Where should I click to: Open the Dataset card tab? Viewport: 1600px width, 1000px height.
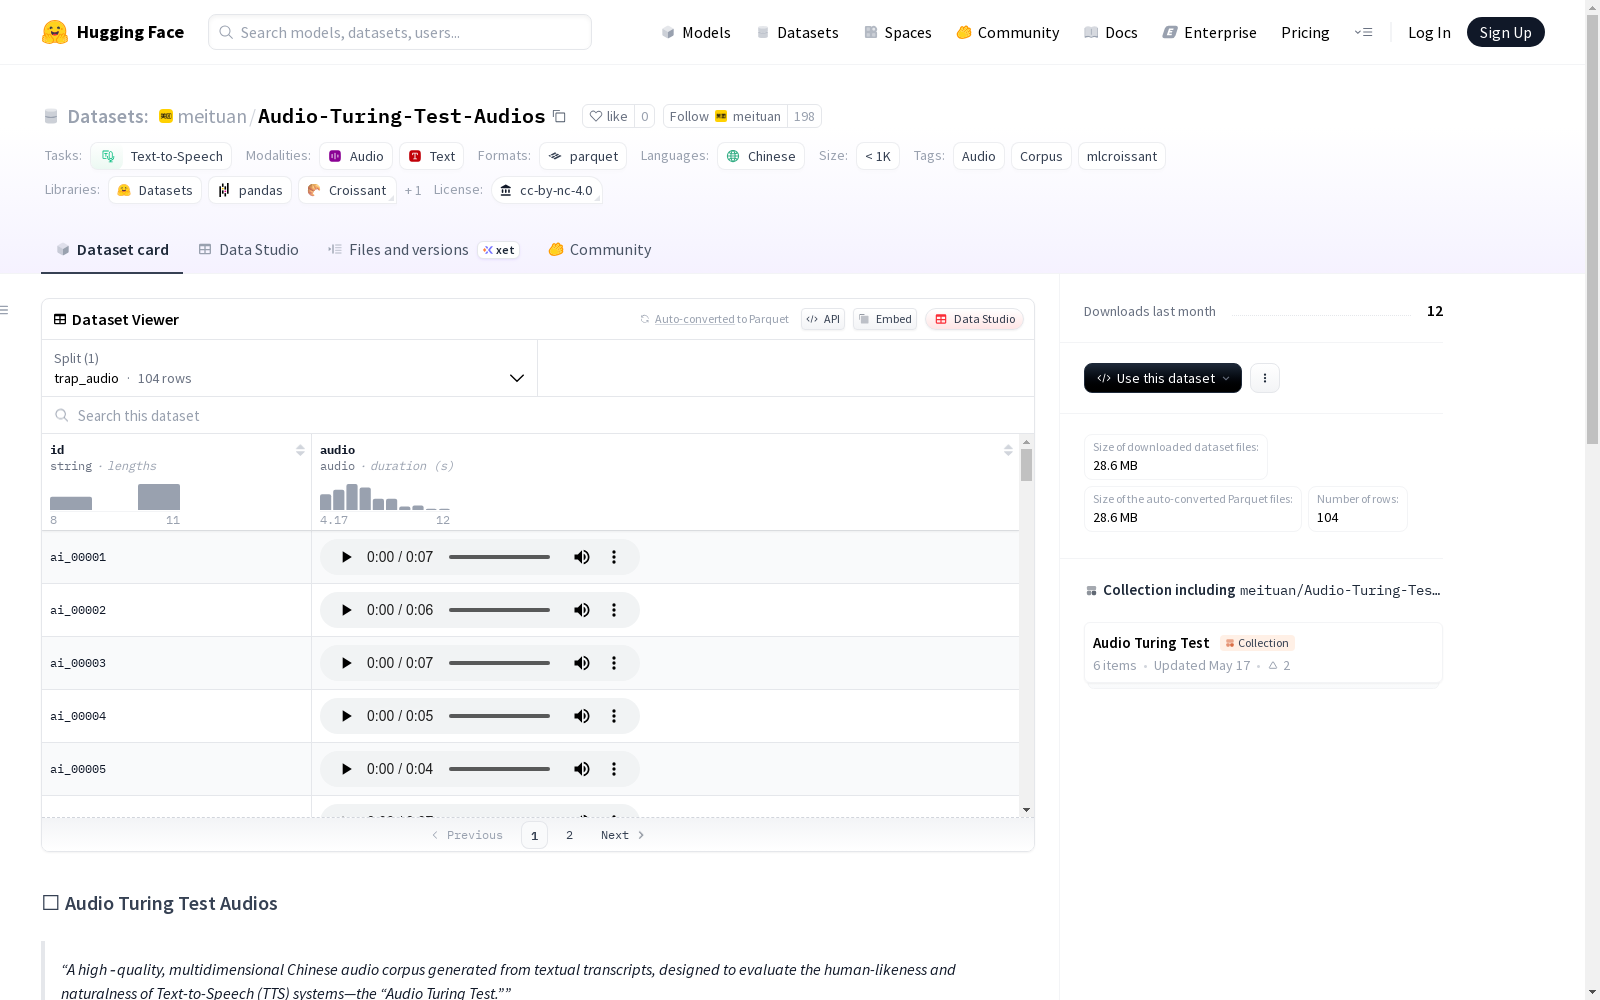pos(112,250)
